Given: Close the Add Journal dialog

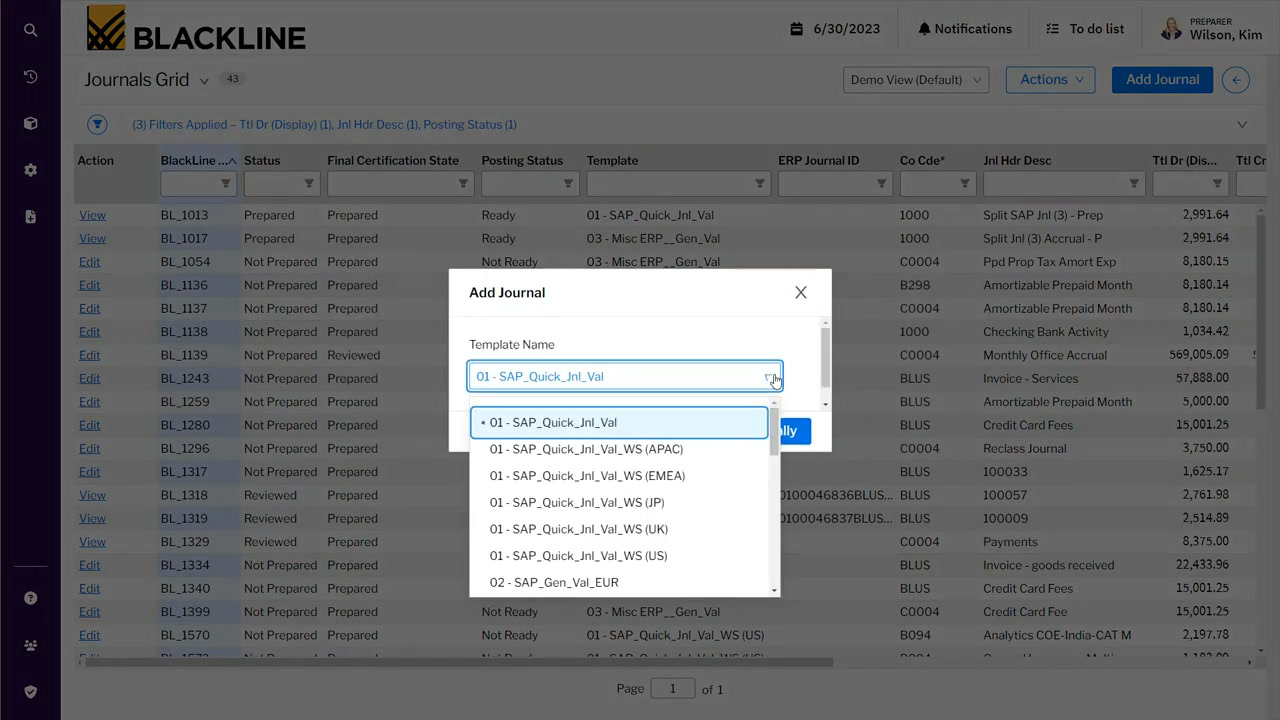Looking at the screenshot, I should point(800,292).
